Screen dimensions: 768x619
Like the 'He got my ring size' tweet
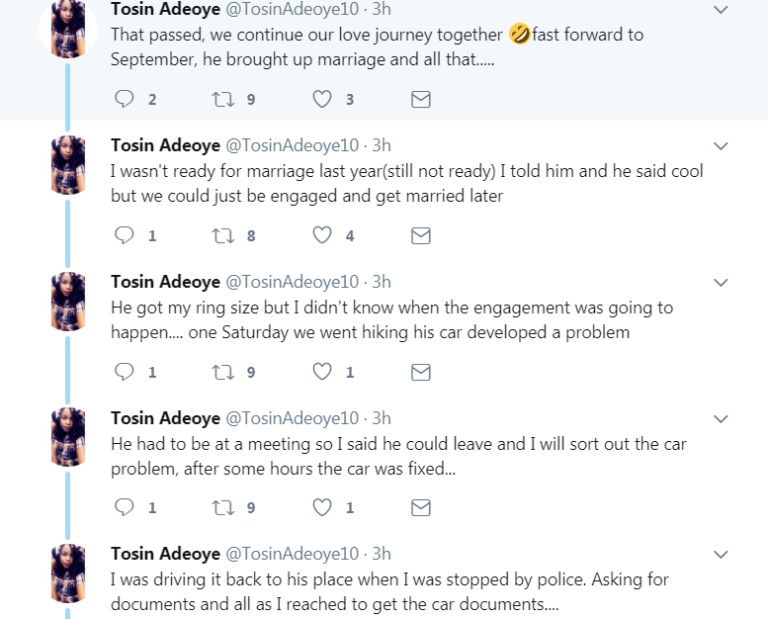point(322,371)
